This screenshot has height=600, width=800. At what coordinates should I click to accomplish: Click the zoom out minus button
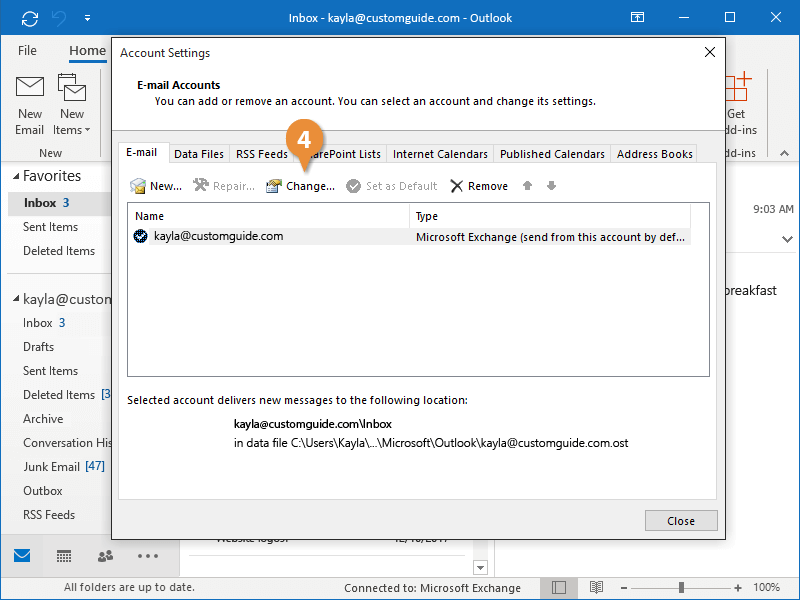tap(623, 588)
